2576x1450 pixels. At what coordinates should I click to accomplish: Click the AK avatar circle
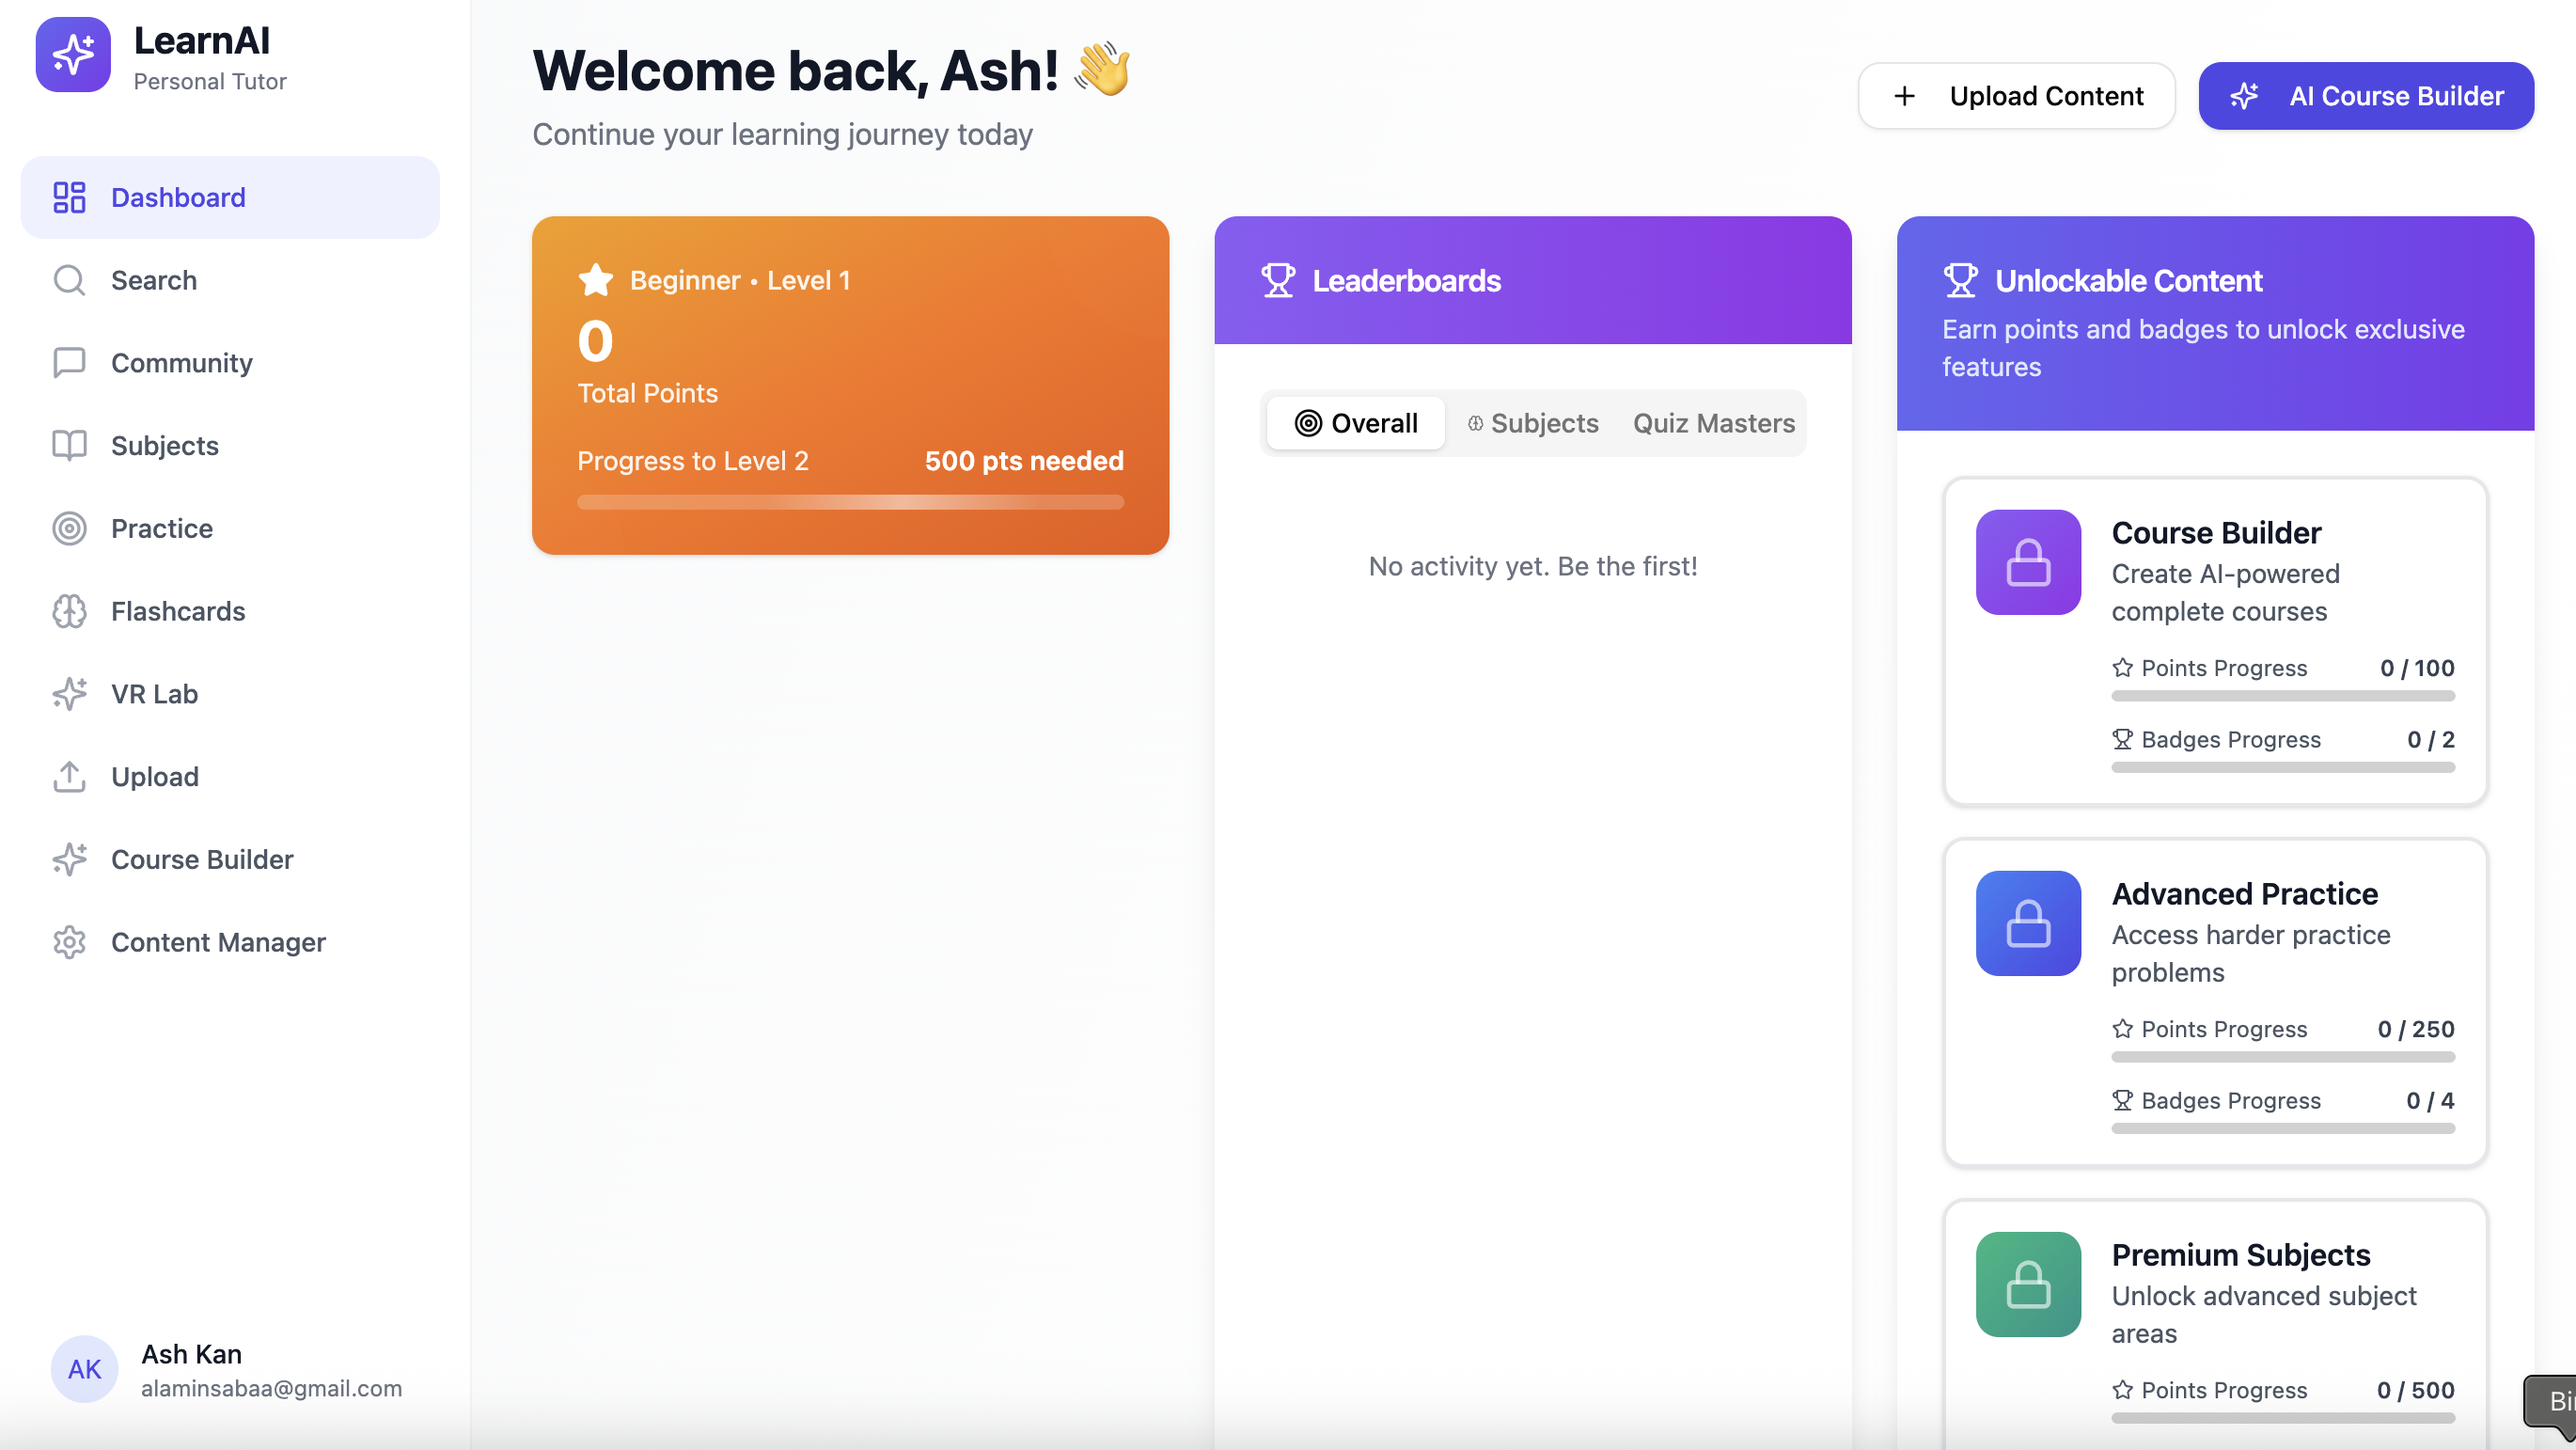84,1369
